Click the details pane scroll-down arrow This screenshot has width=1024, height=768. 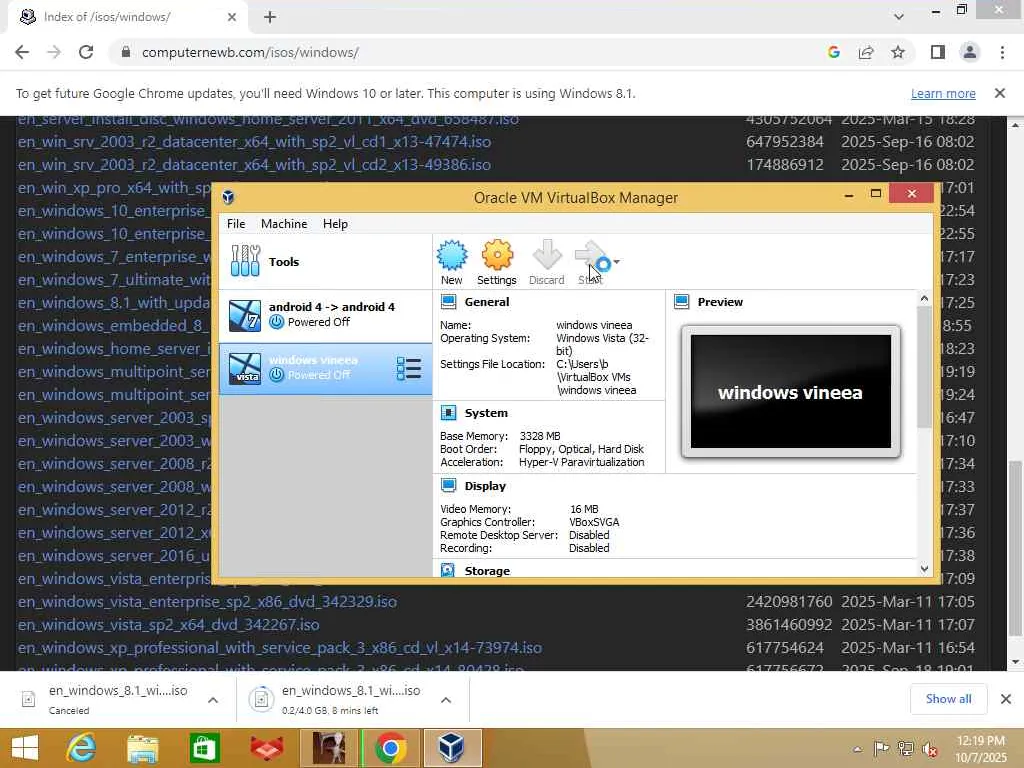pos(924,569)
